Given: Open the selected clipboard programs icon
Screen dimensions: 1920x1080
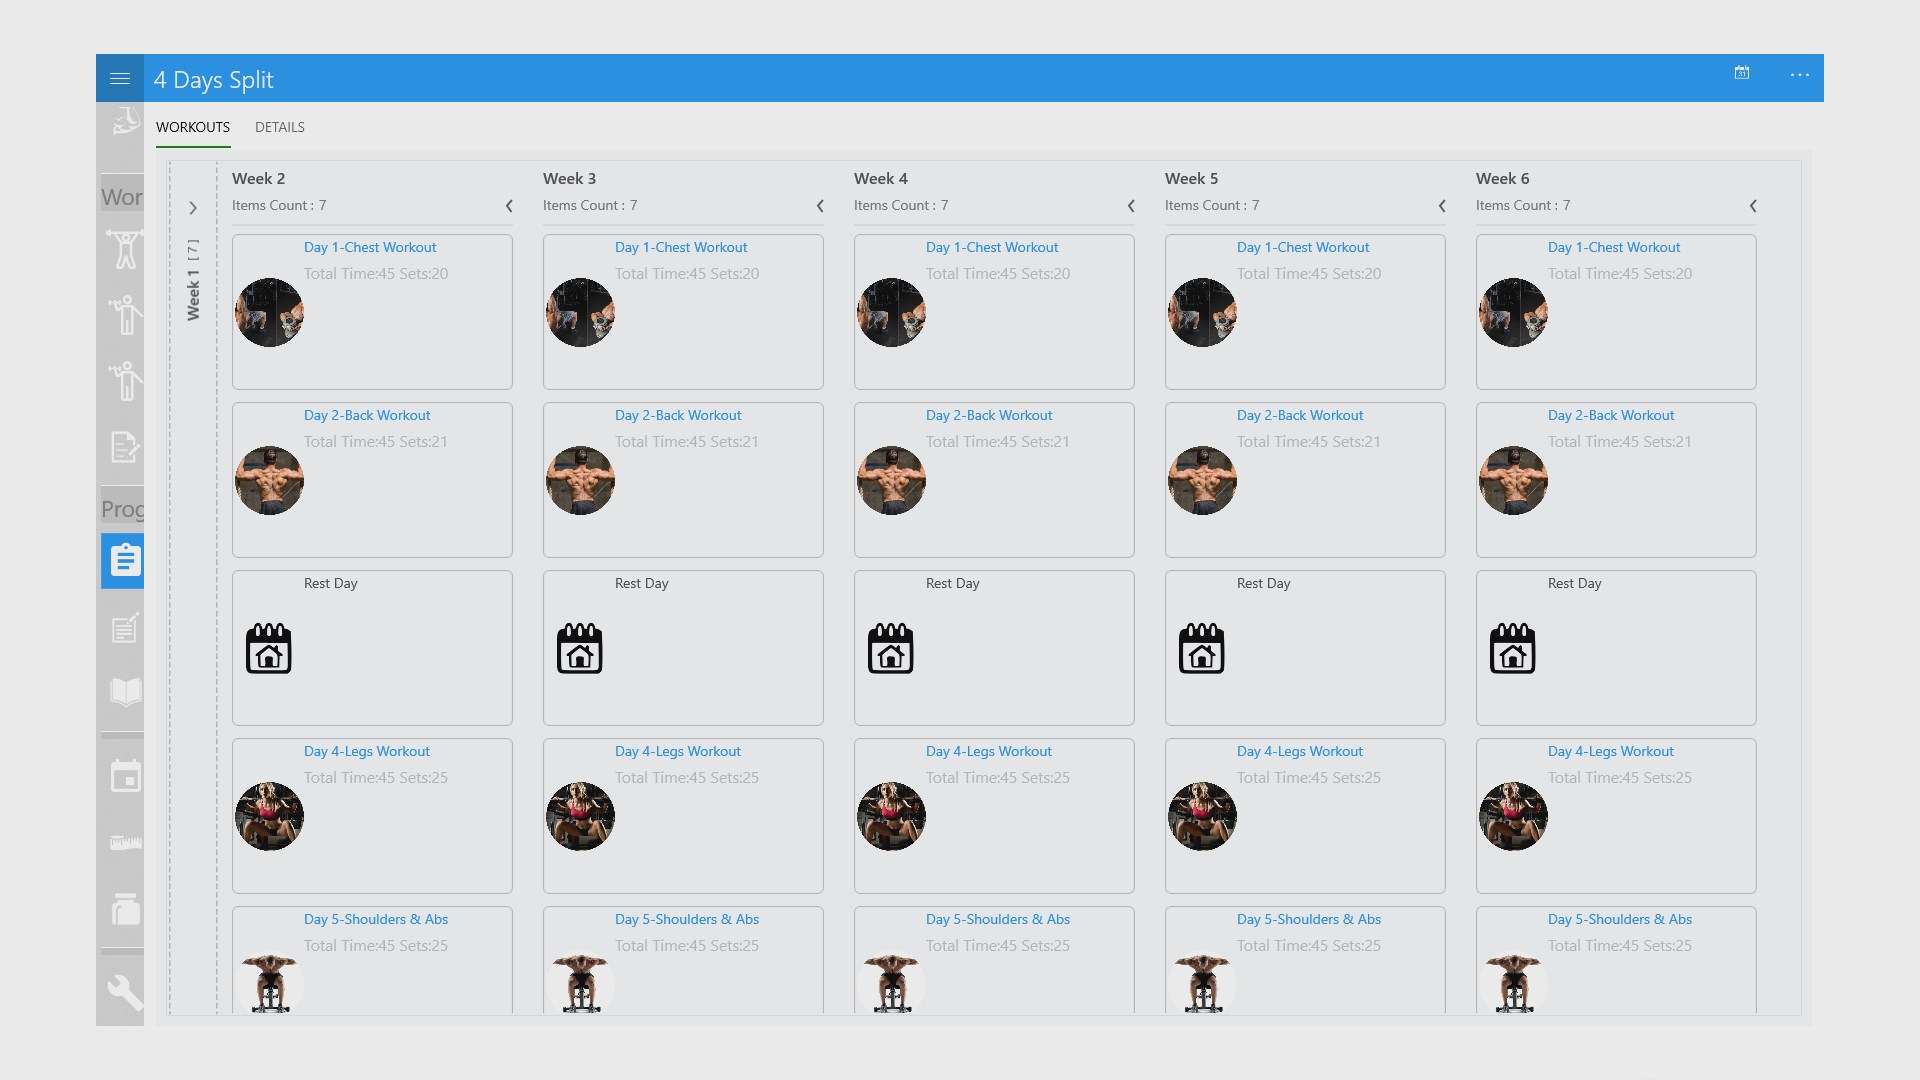Looking at the screenshot, I should click(x=124, y=560).
